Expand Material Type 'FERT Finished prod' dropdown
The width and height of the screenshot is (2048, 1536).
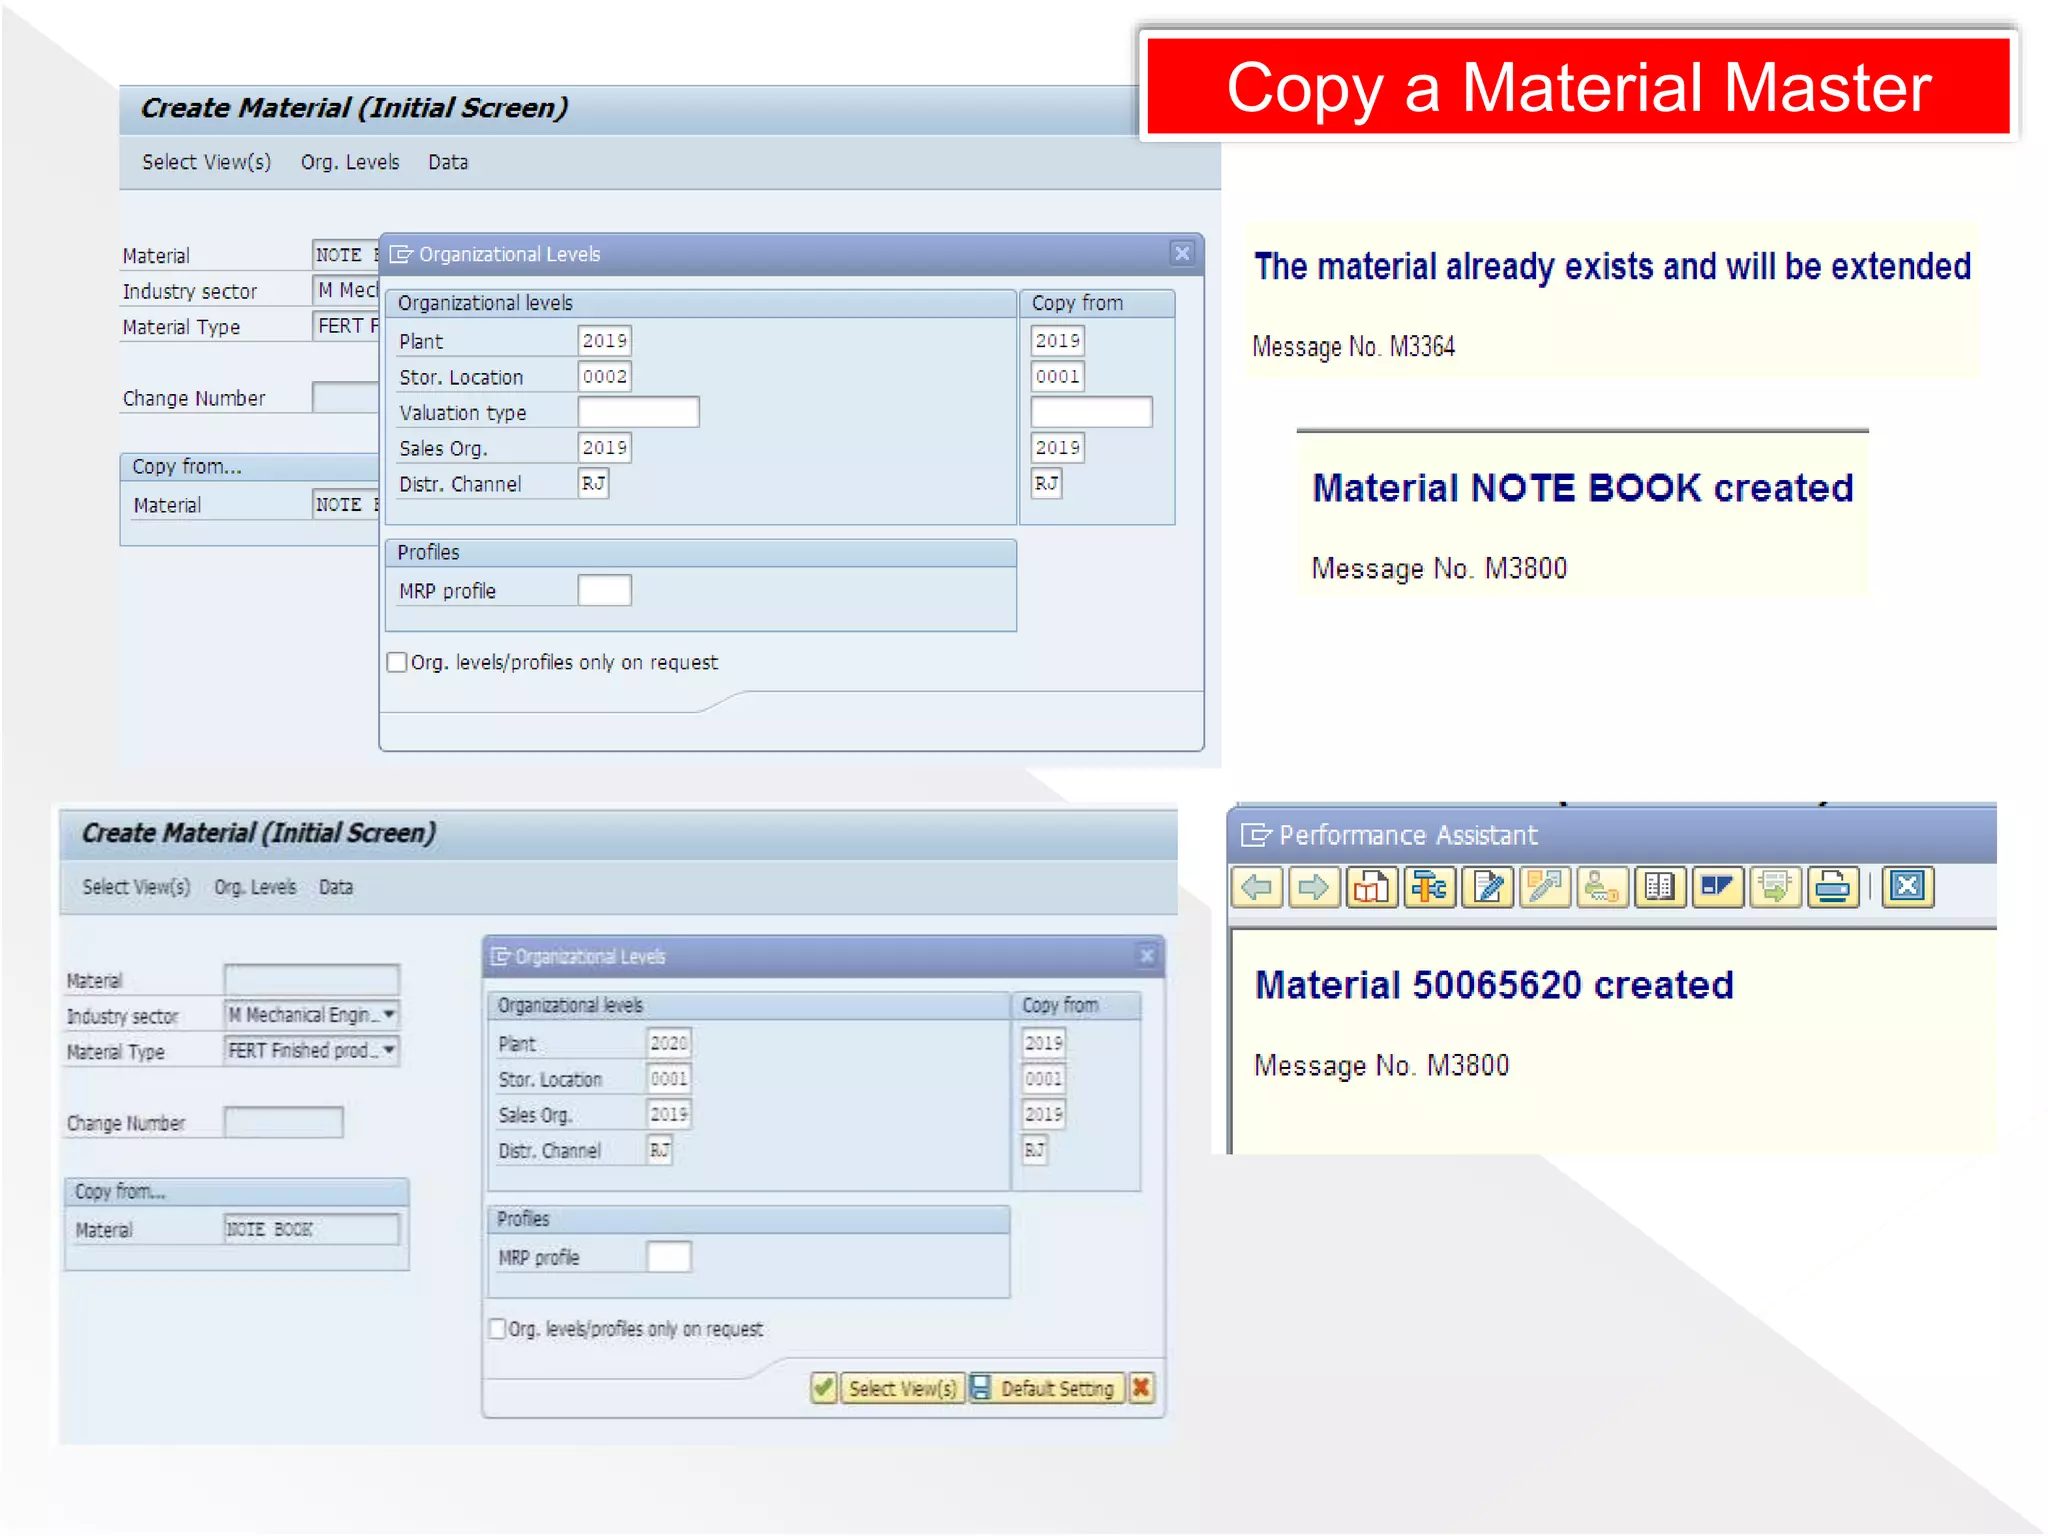click(389, 1050)
